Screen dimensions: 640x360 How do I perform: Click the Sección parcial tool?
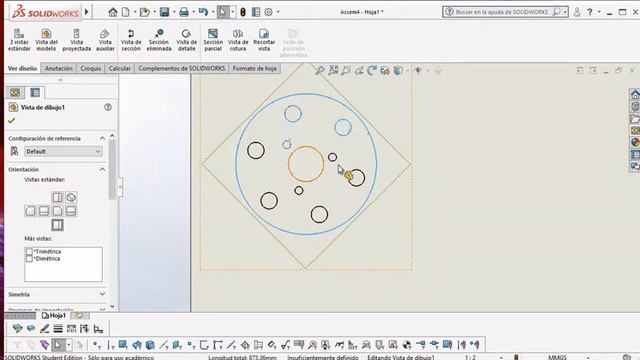[213, 40]
